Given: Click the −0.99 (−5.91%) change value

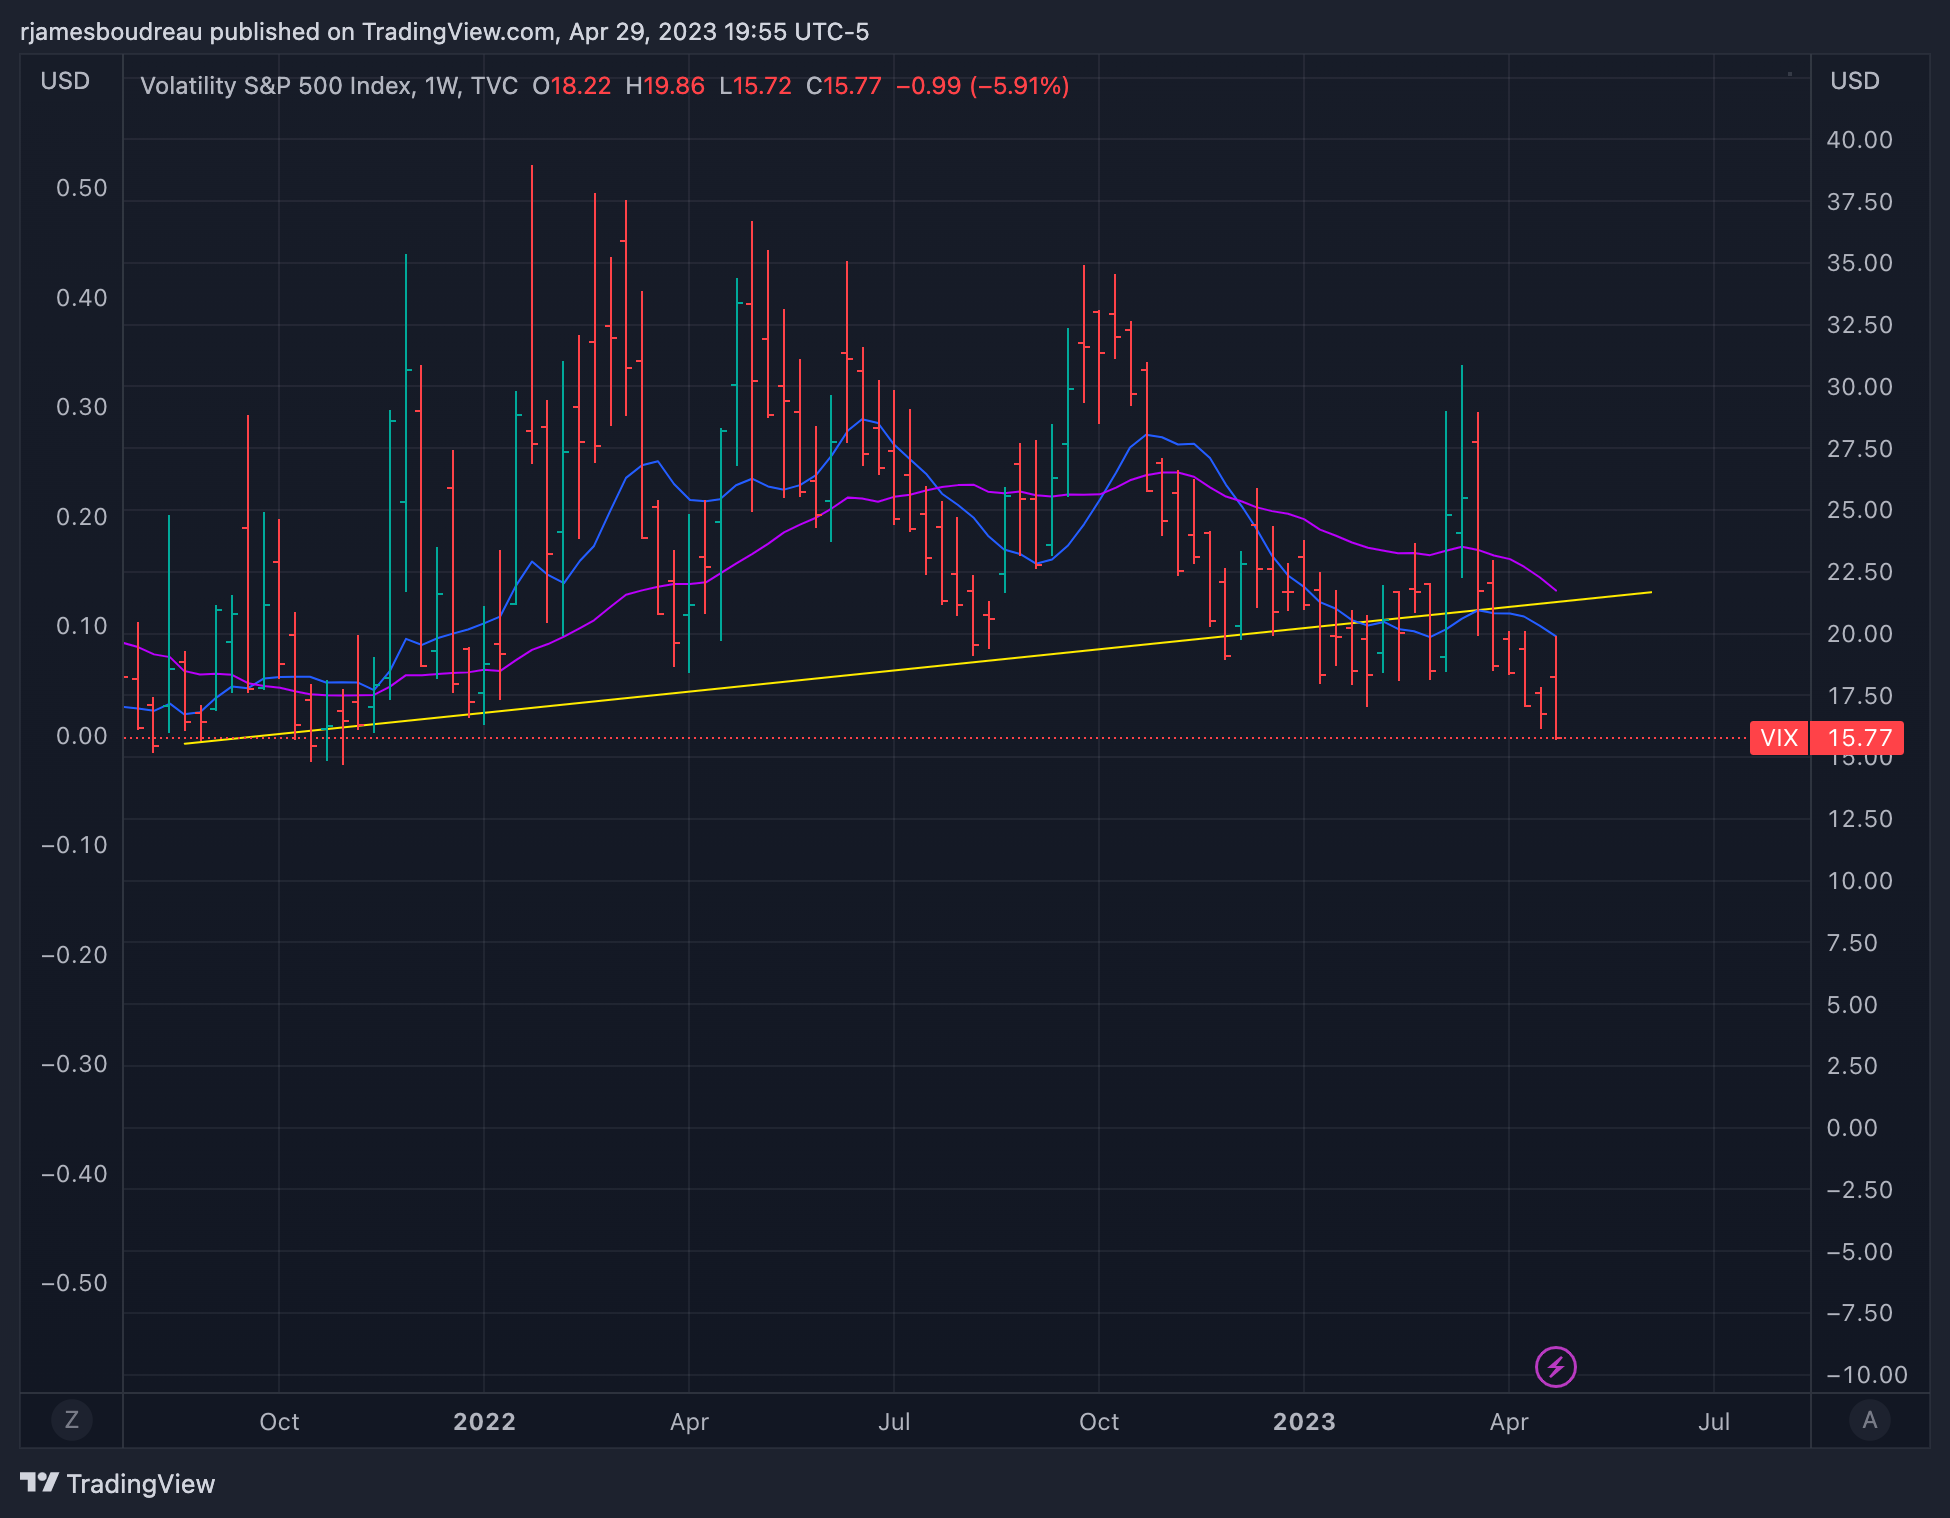Looking at the screenshot, I should 982,86.
